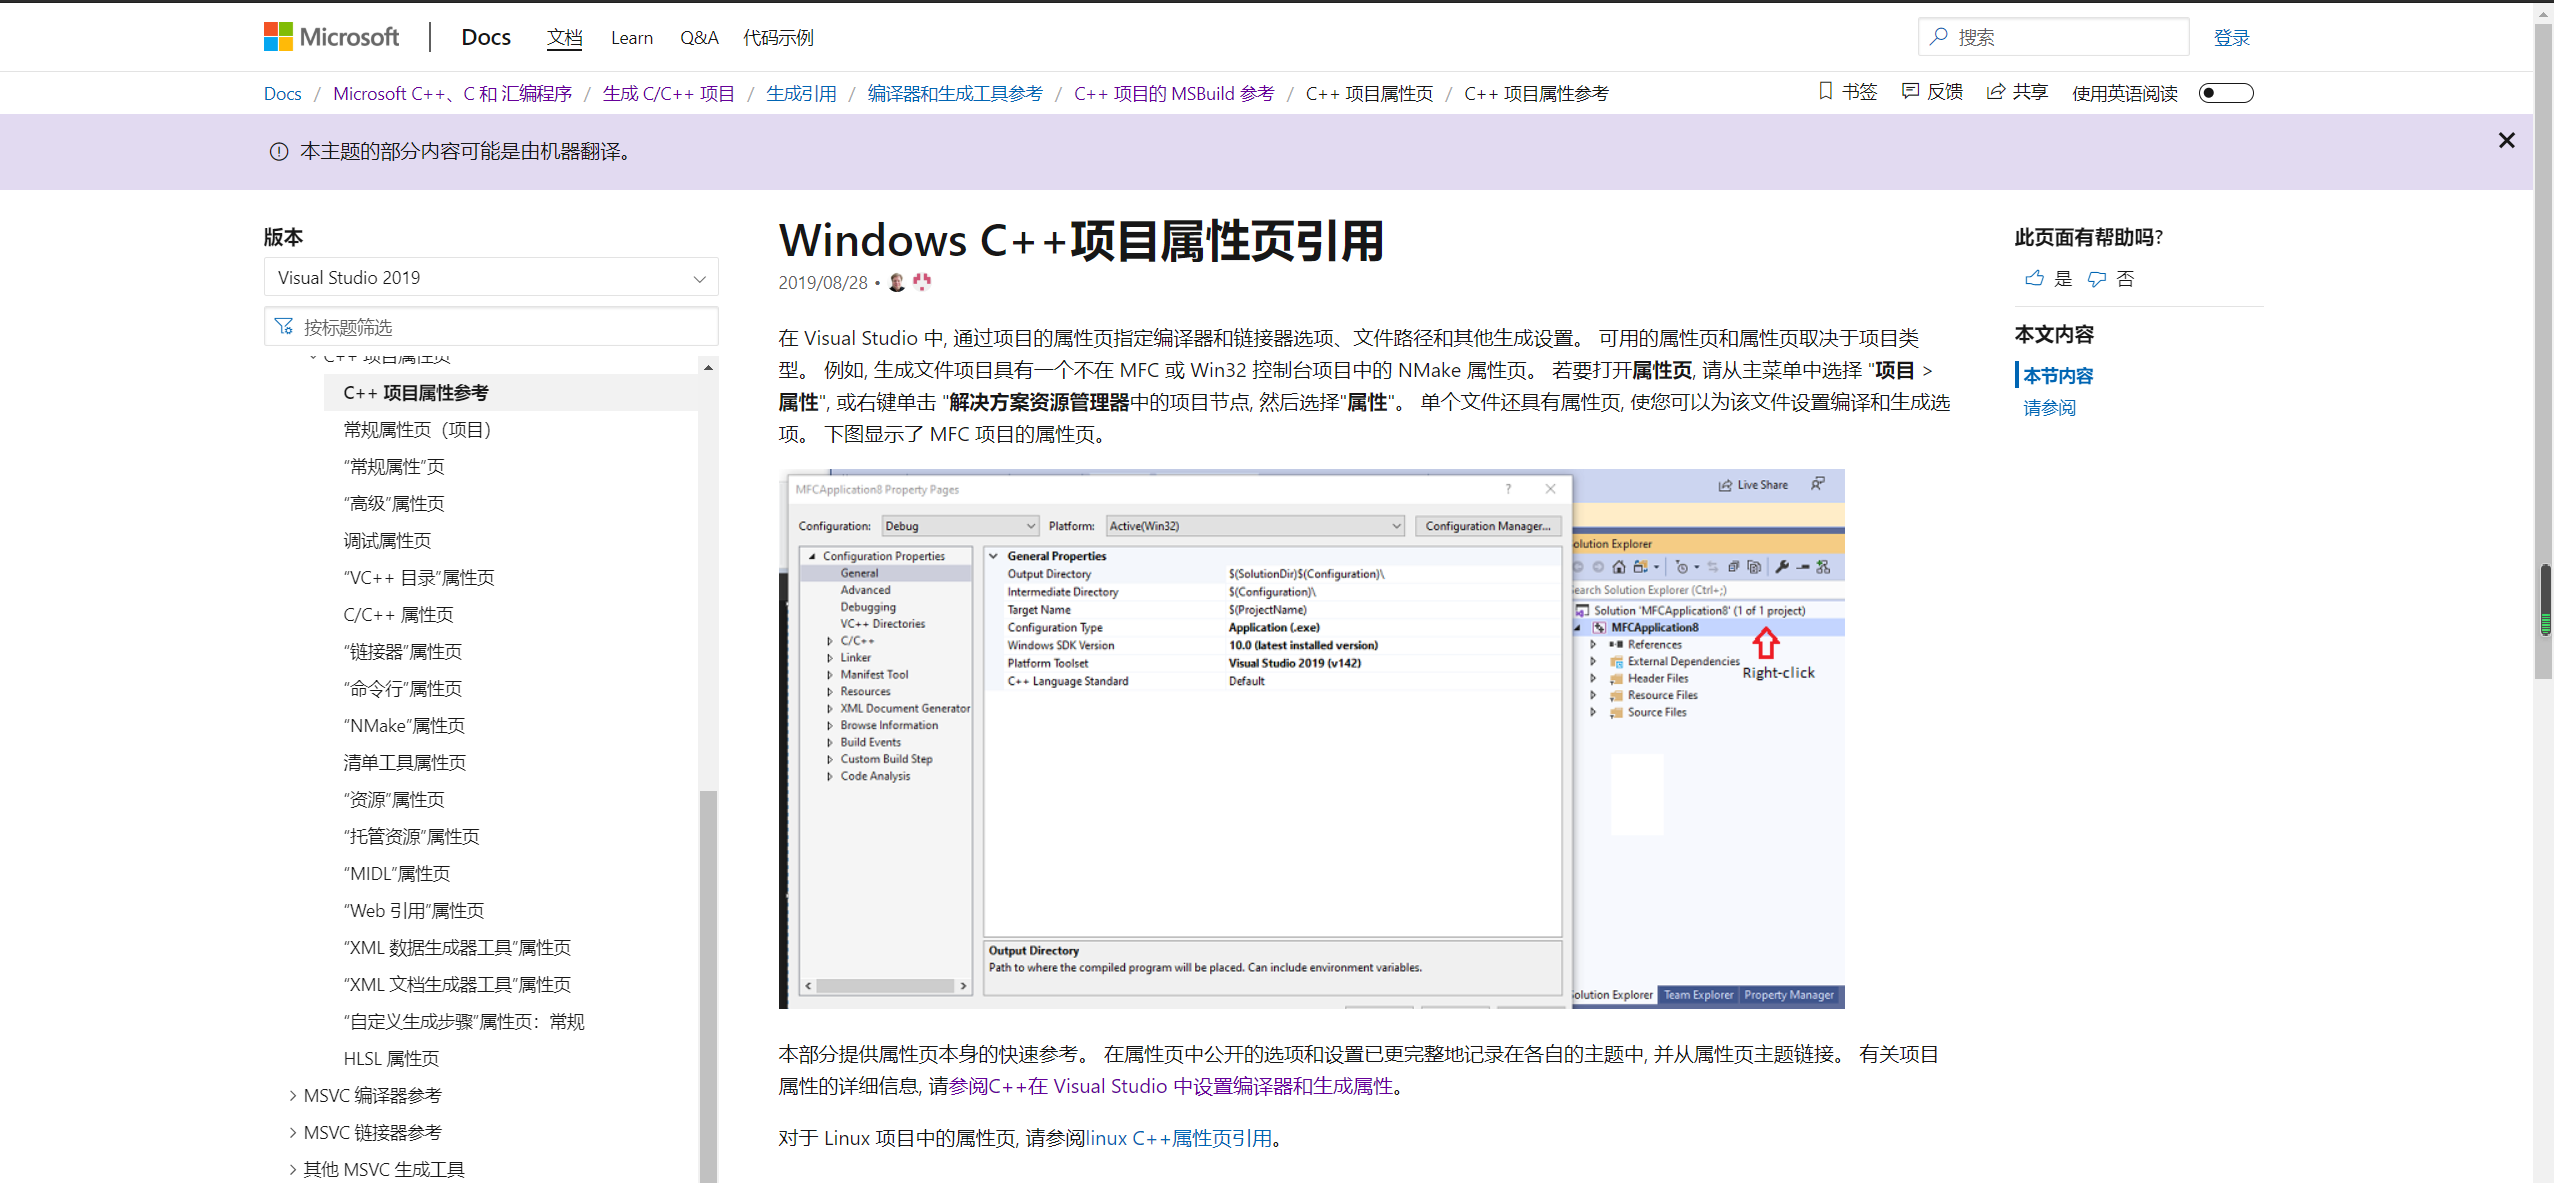The width and height of the screenshot is (2554, 1183).
Task: Open “命令行”属性页 in sidebar
Action: point(403,688)
